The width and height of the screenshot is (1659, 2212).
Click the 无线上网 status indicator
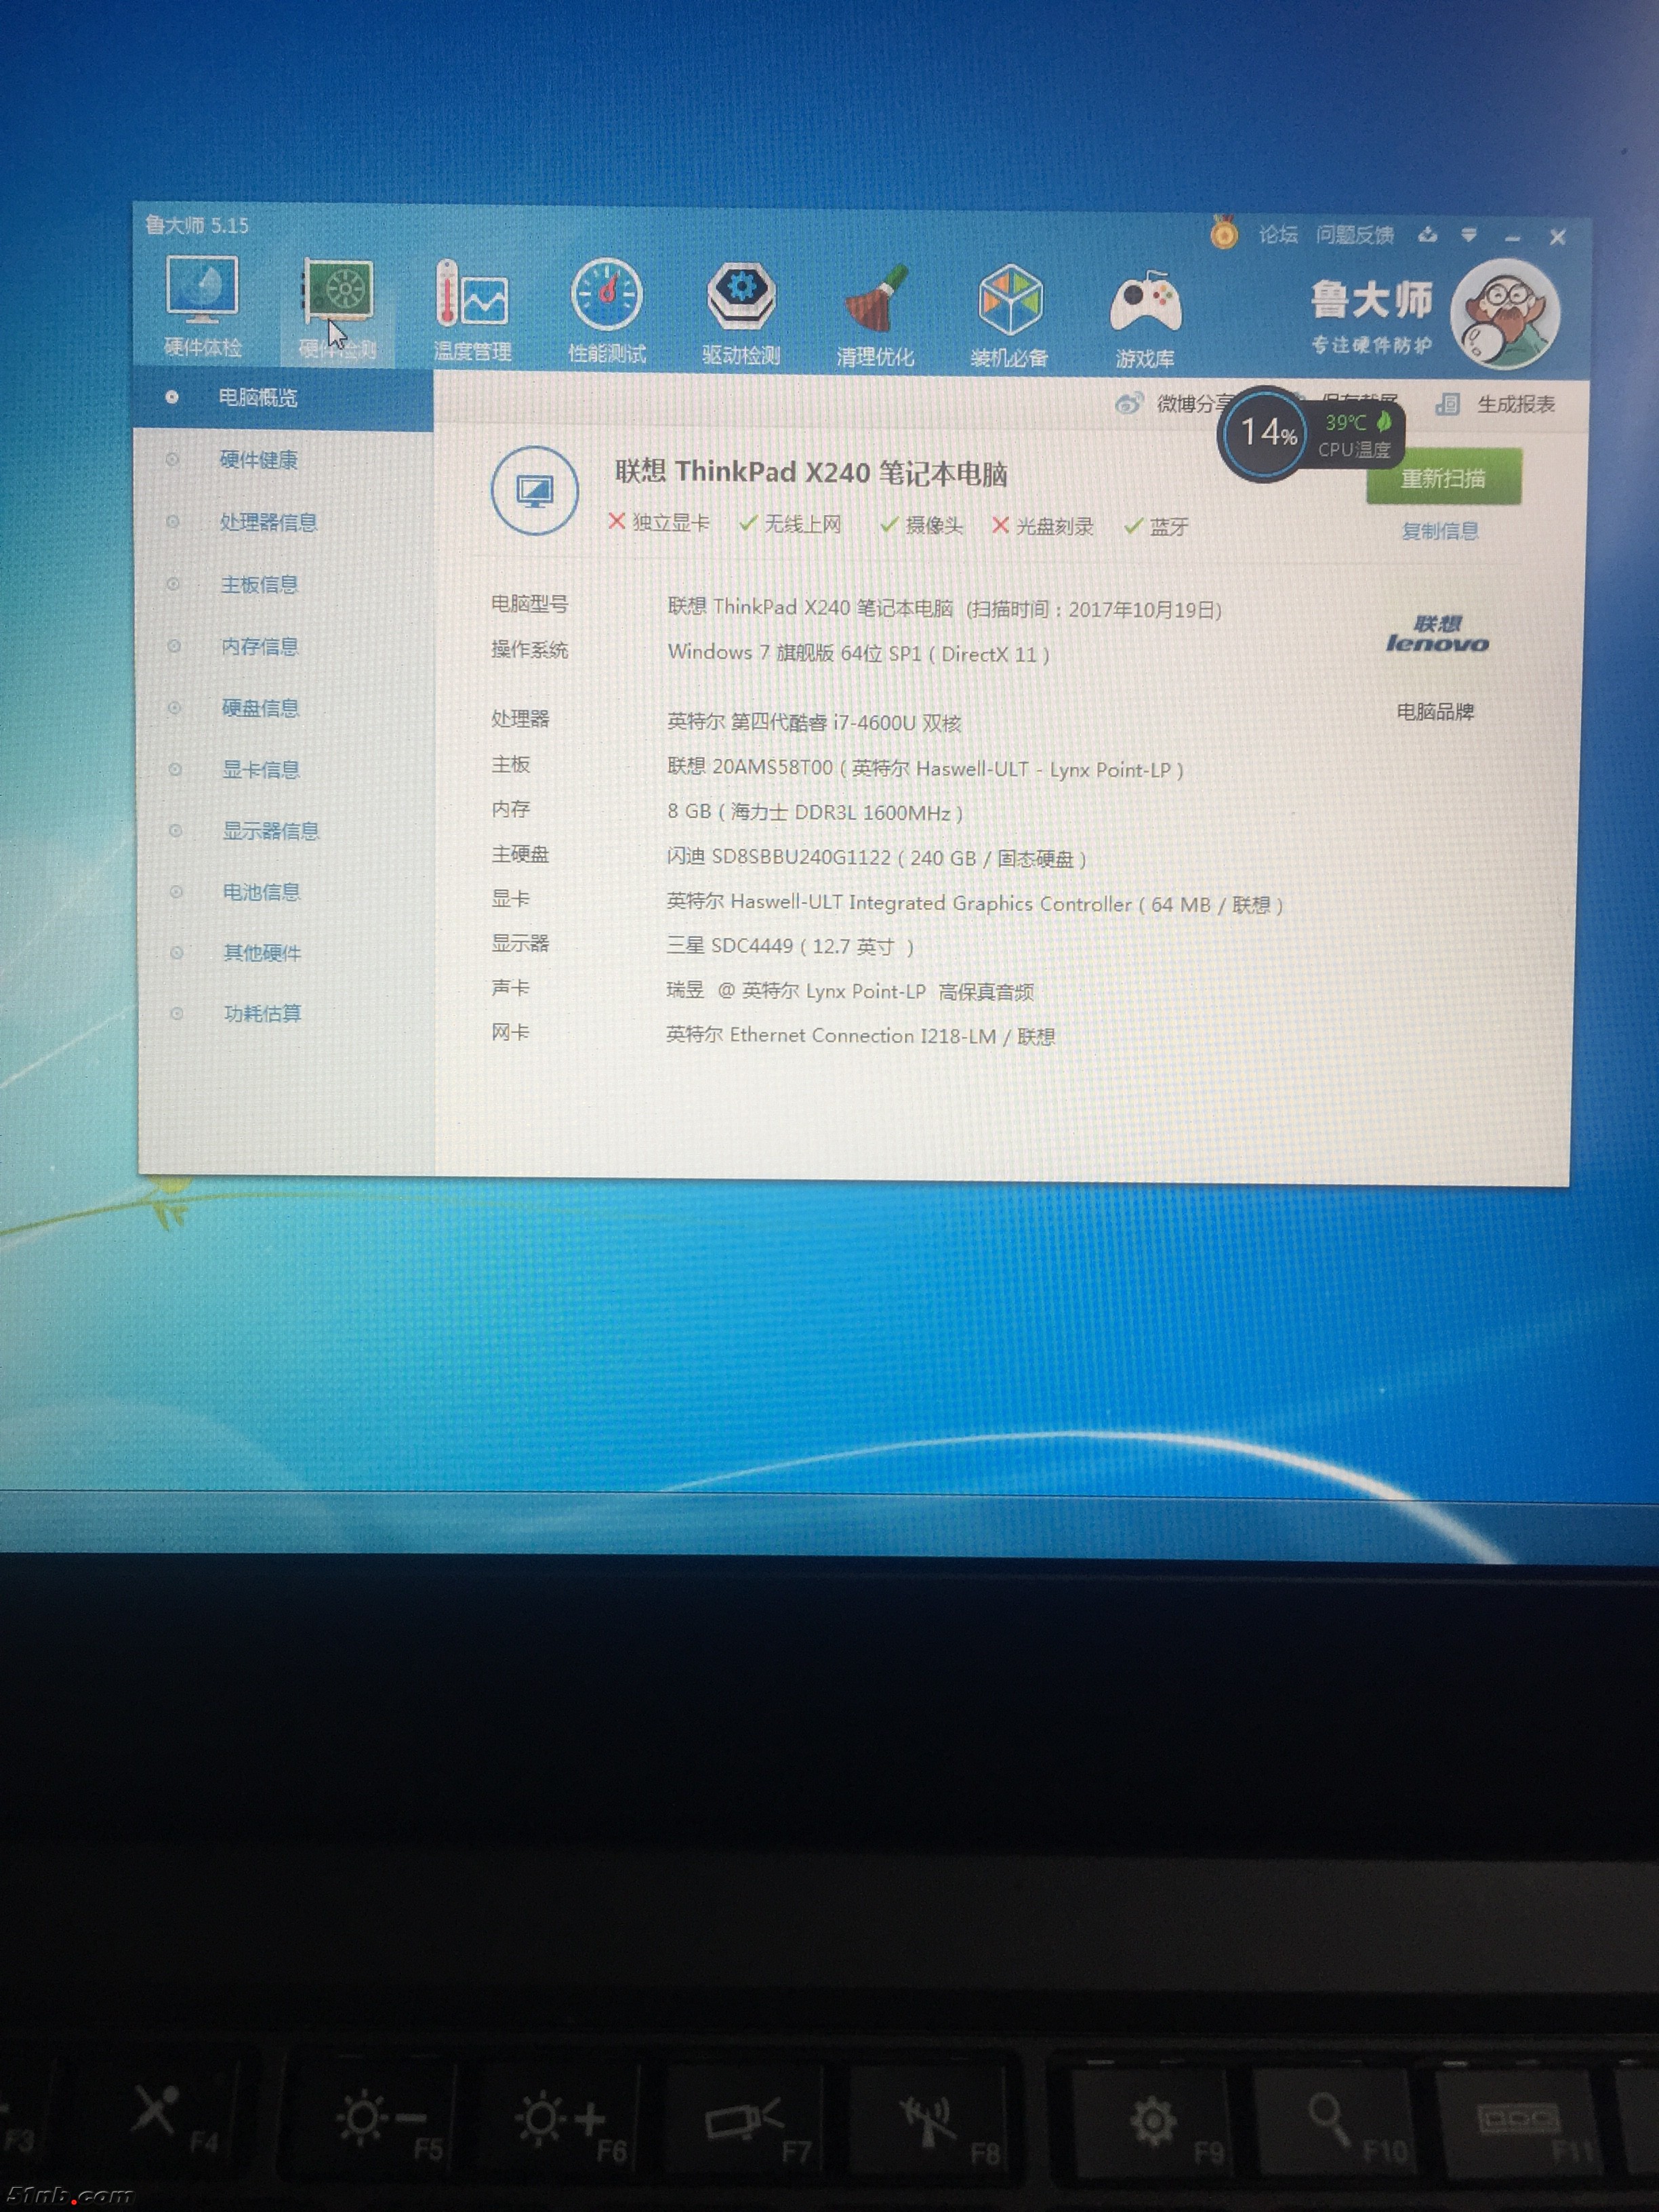pyautogui.click(x=790, y=524)
